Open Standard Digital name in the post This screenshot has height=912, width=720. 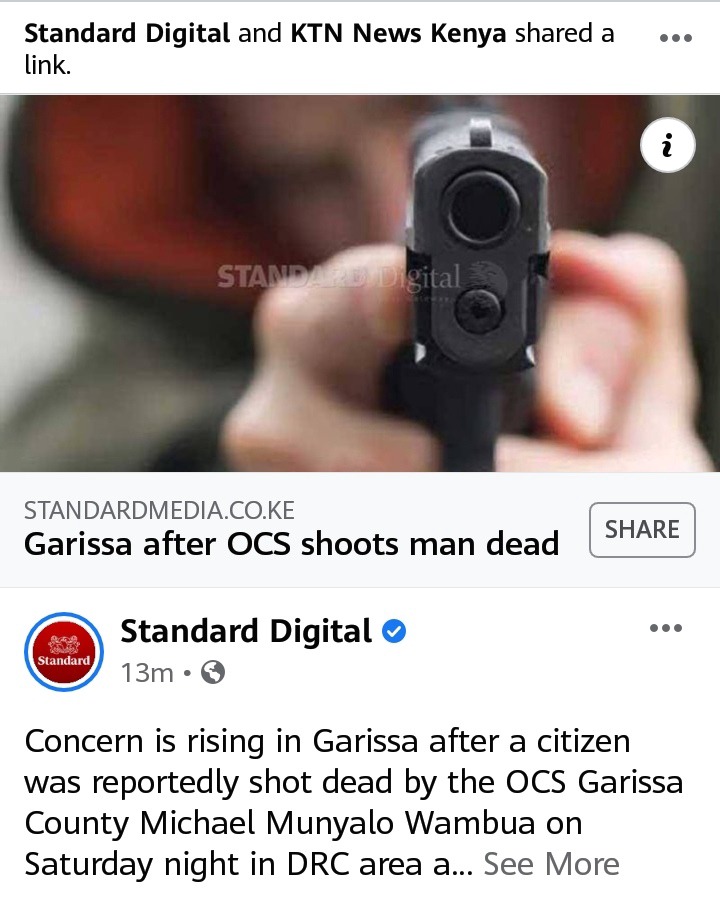click(246, 632)
